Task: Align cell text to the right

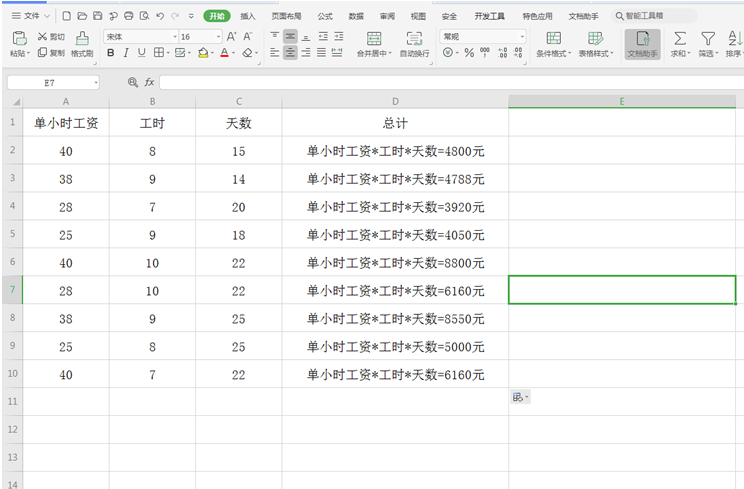Action: click(306, 53)
